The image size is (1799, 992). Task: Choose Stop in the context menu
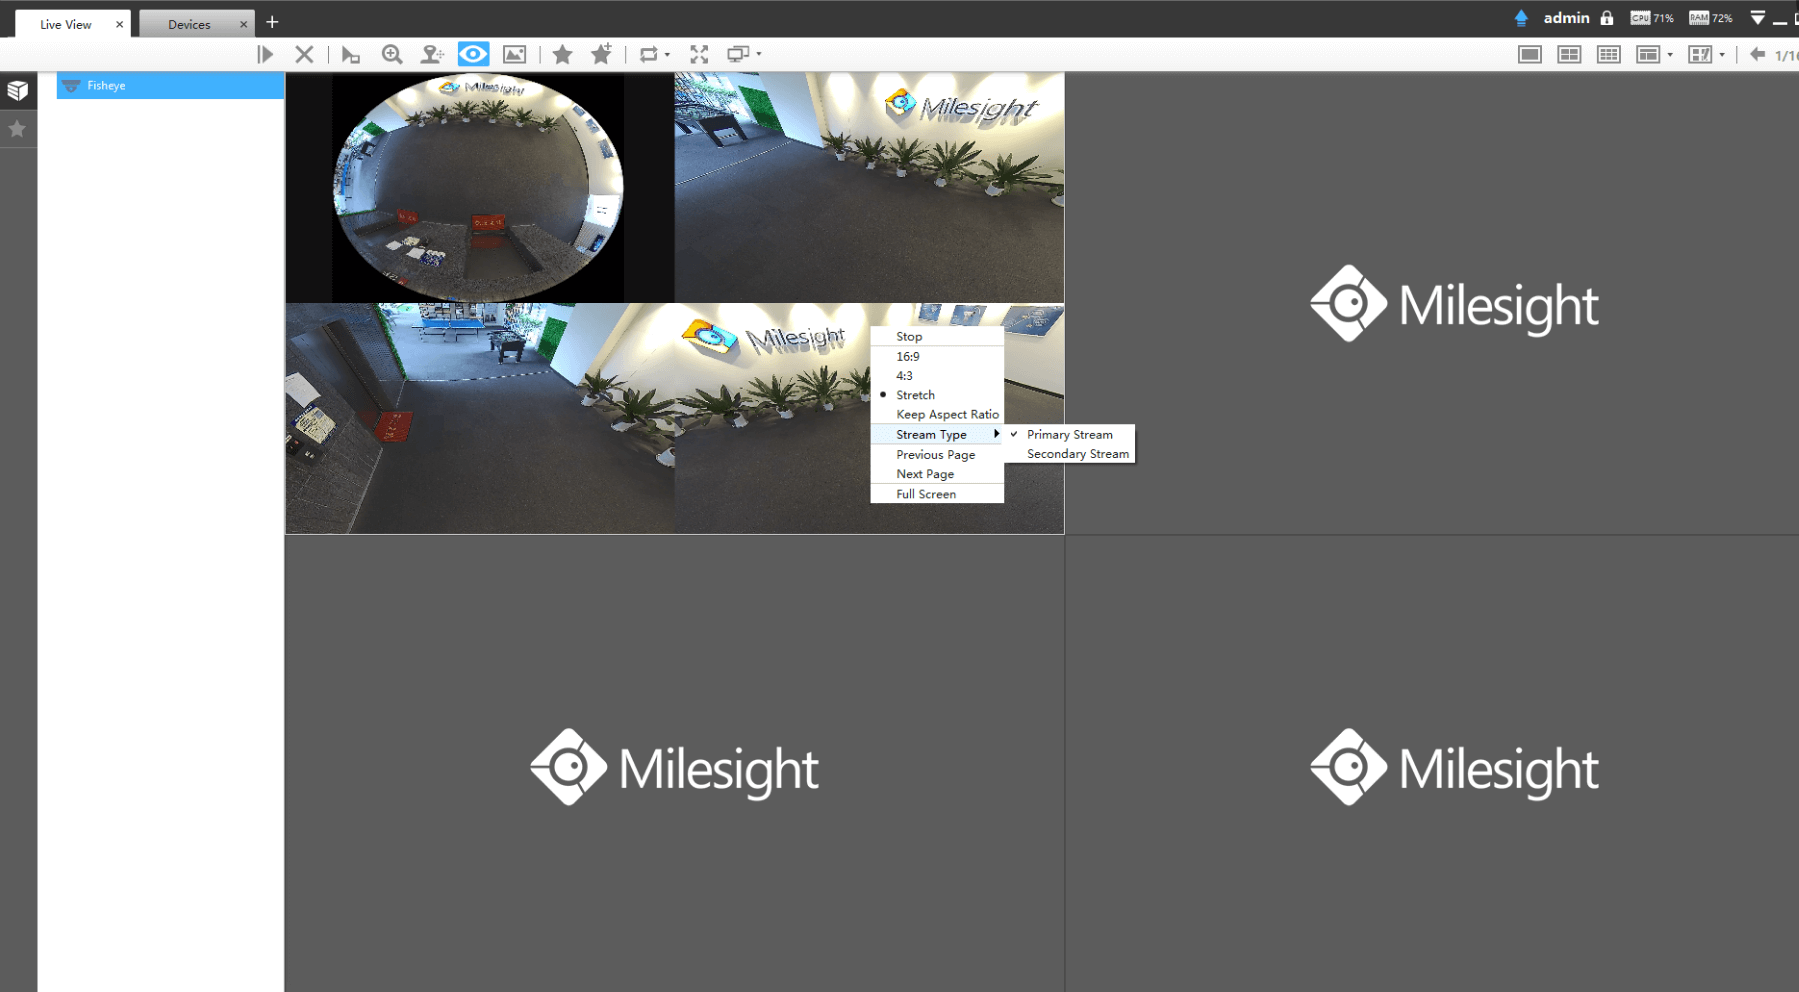point(937,336)
